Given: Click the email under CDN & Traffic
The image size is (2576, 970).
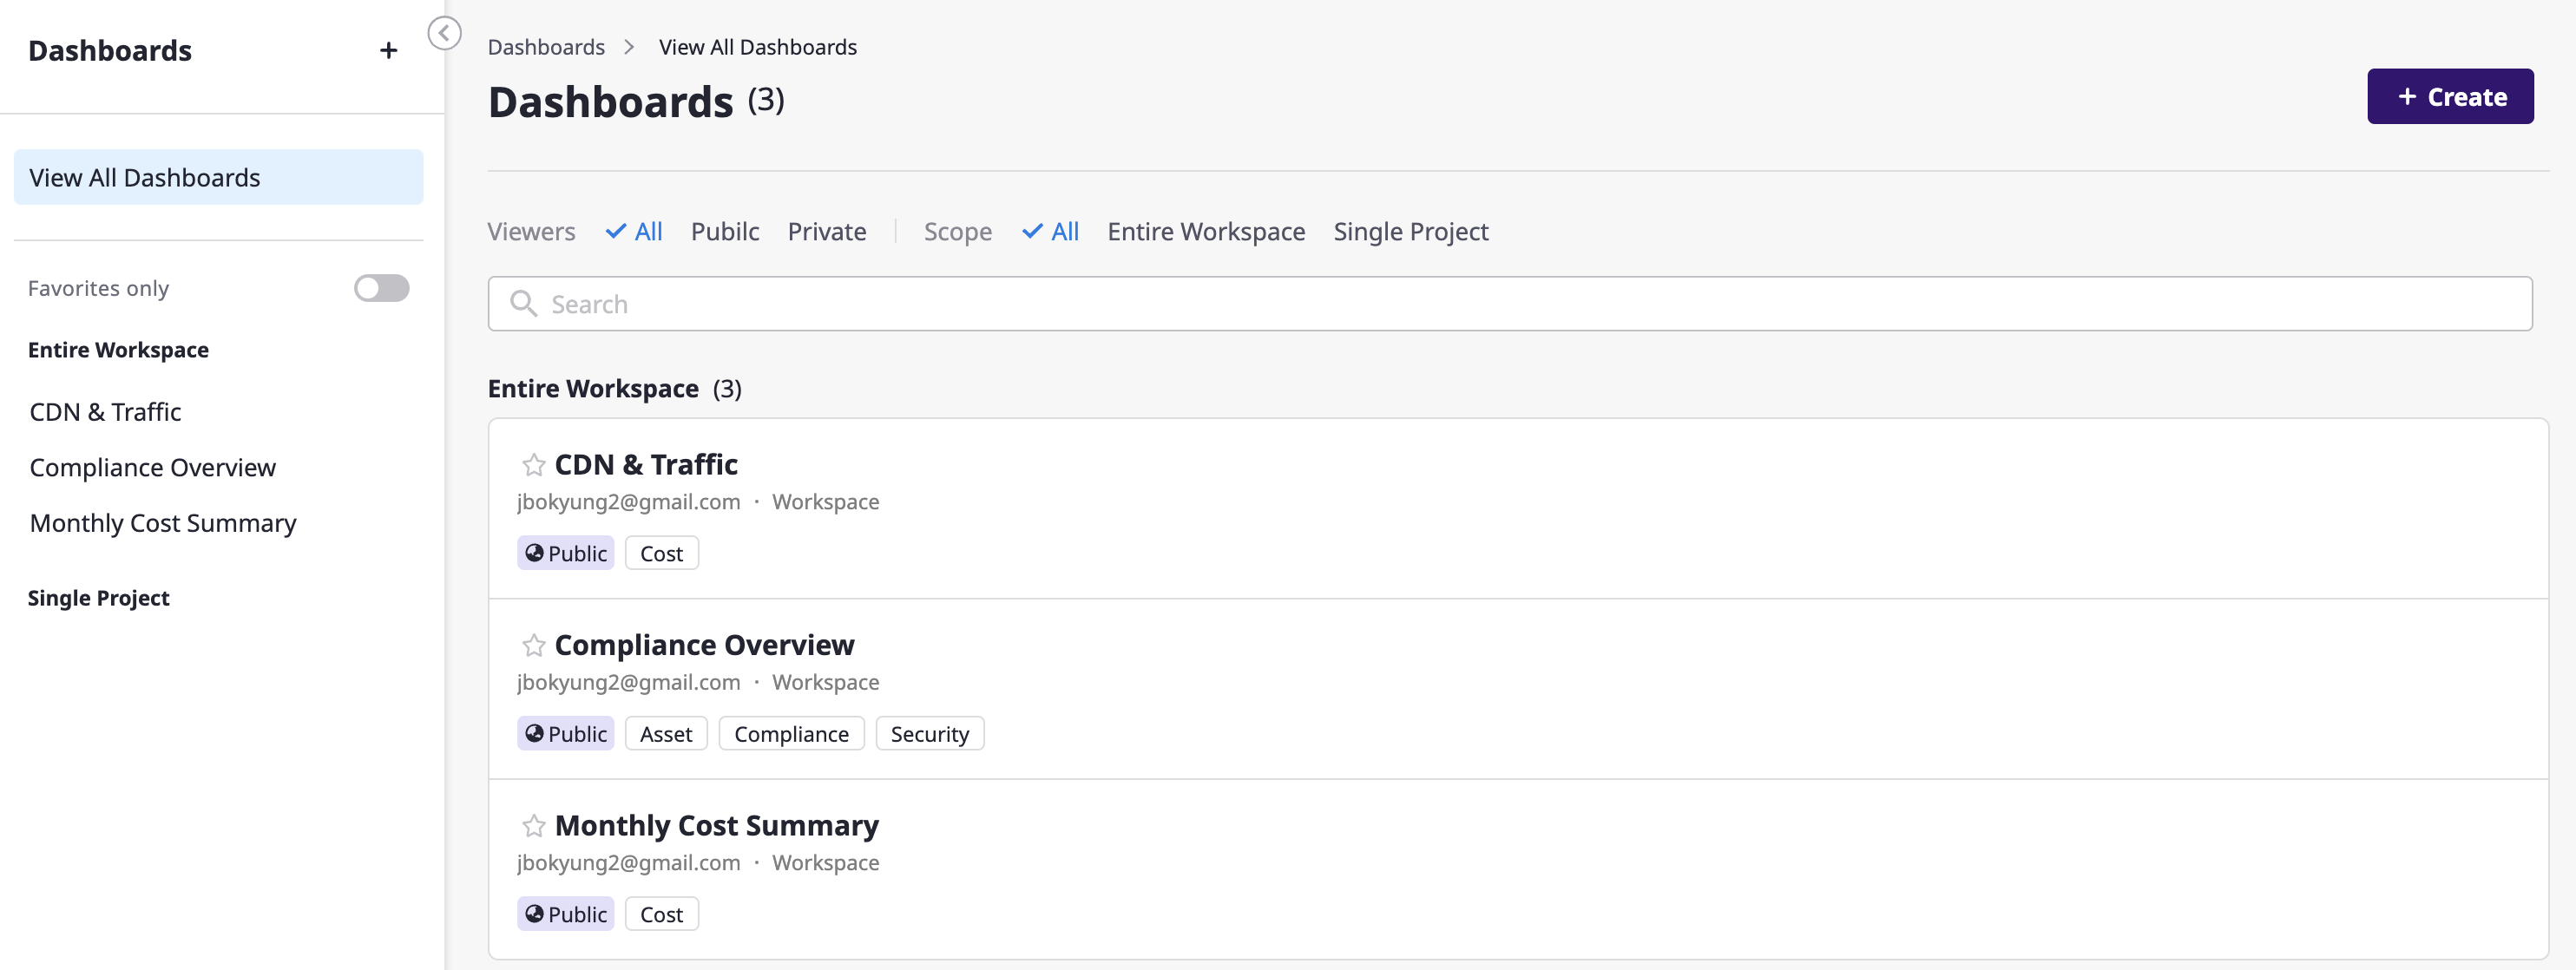Looking at the screenshot, I should click(628, 502).
